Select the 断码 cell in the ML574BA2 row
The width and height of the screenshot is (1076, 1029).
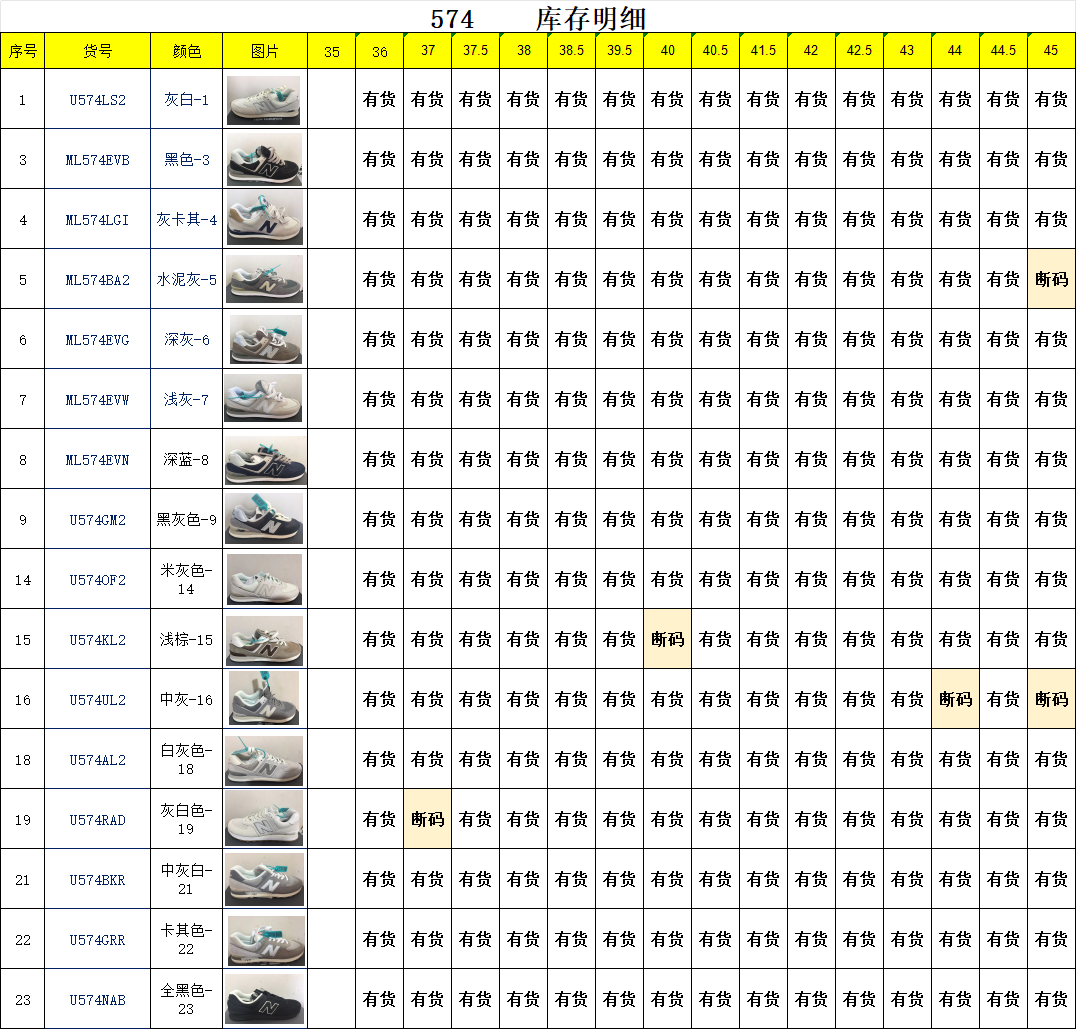(1051, 279)
